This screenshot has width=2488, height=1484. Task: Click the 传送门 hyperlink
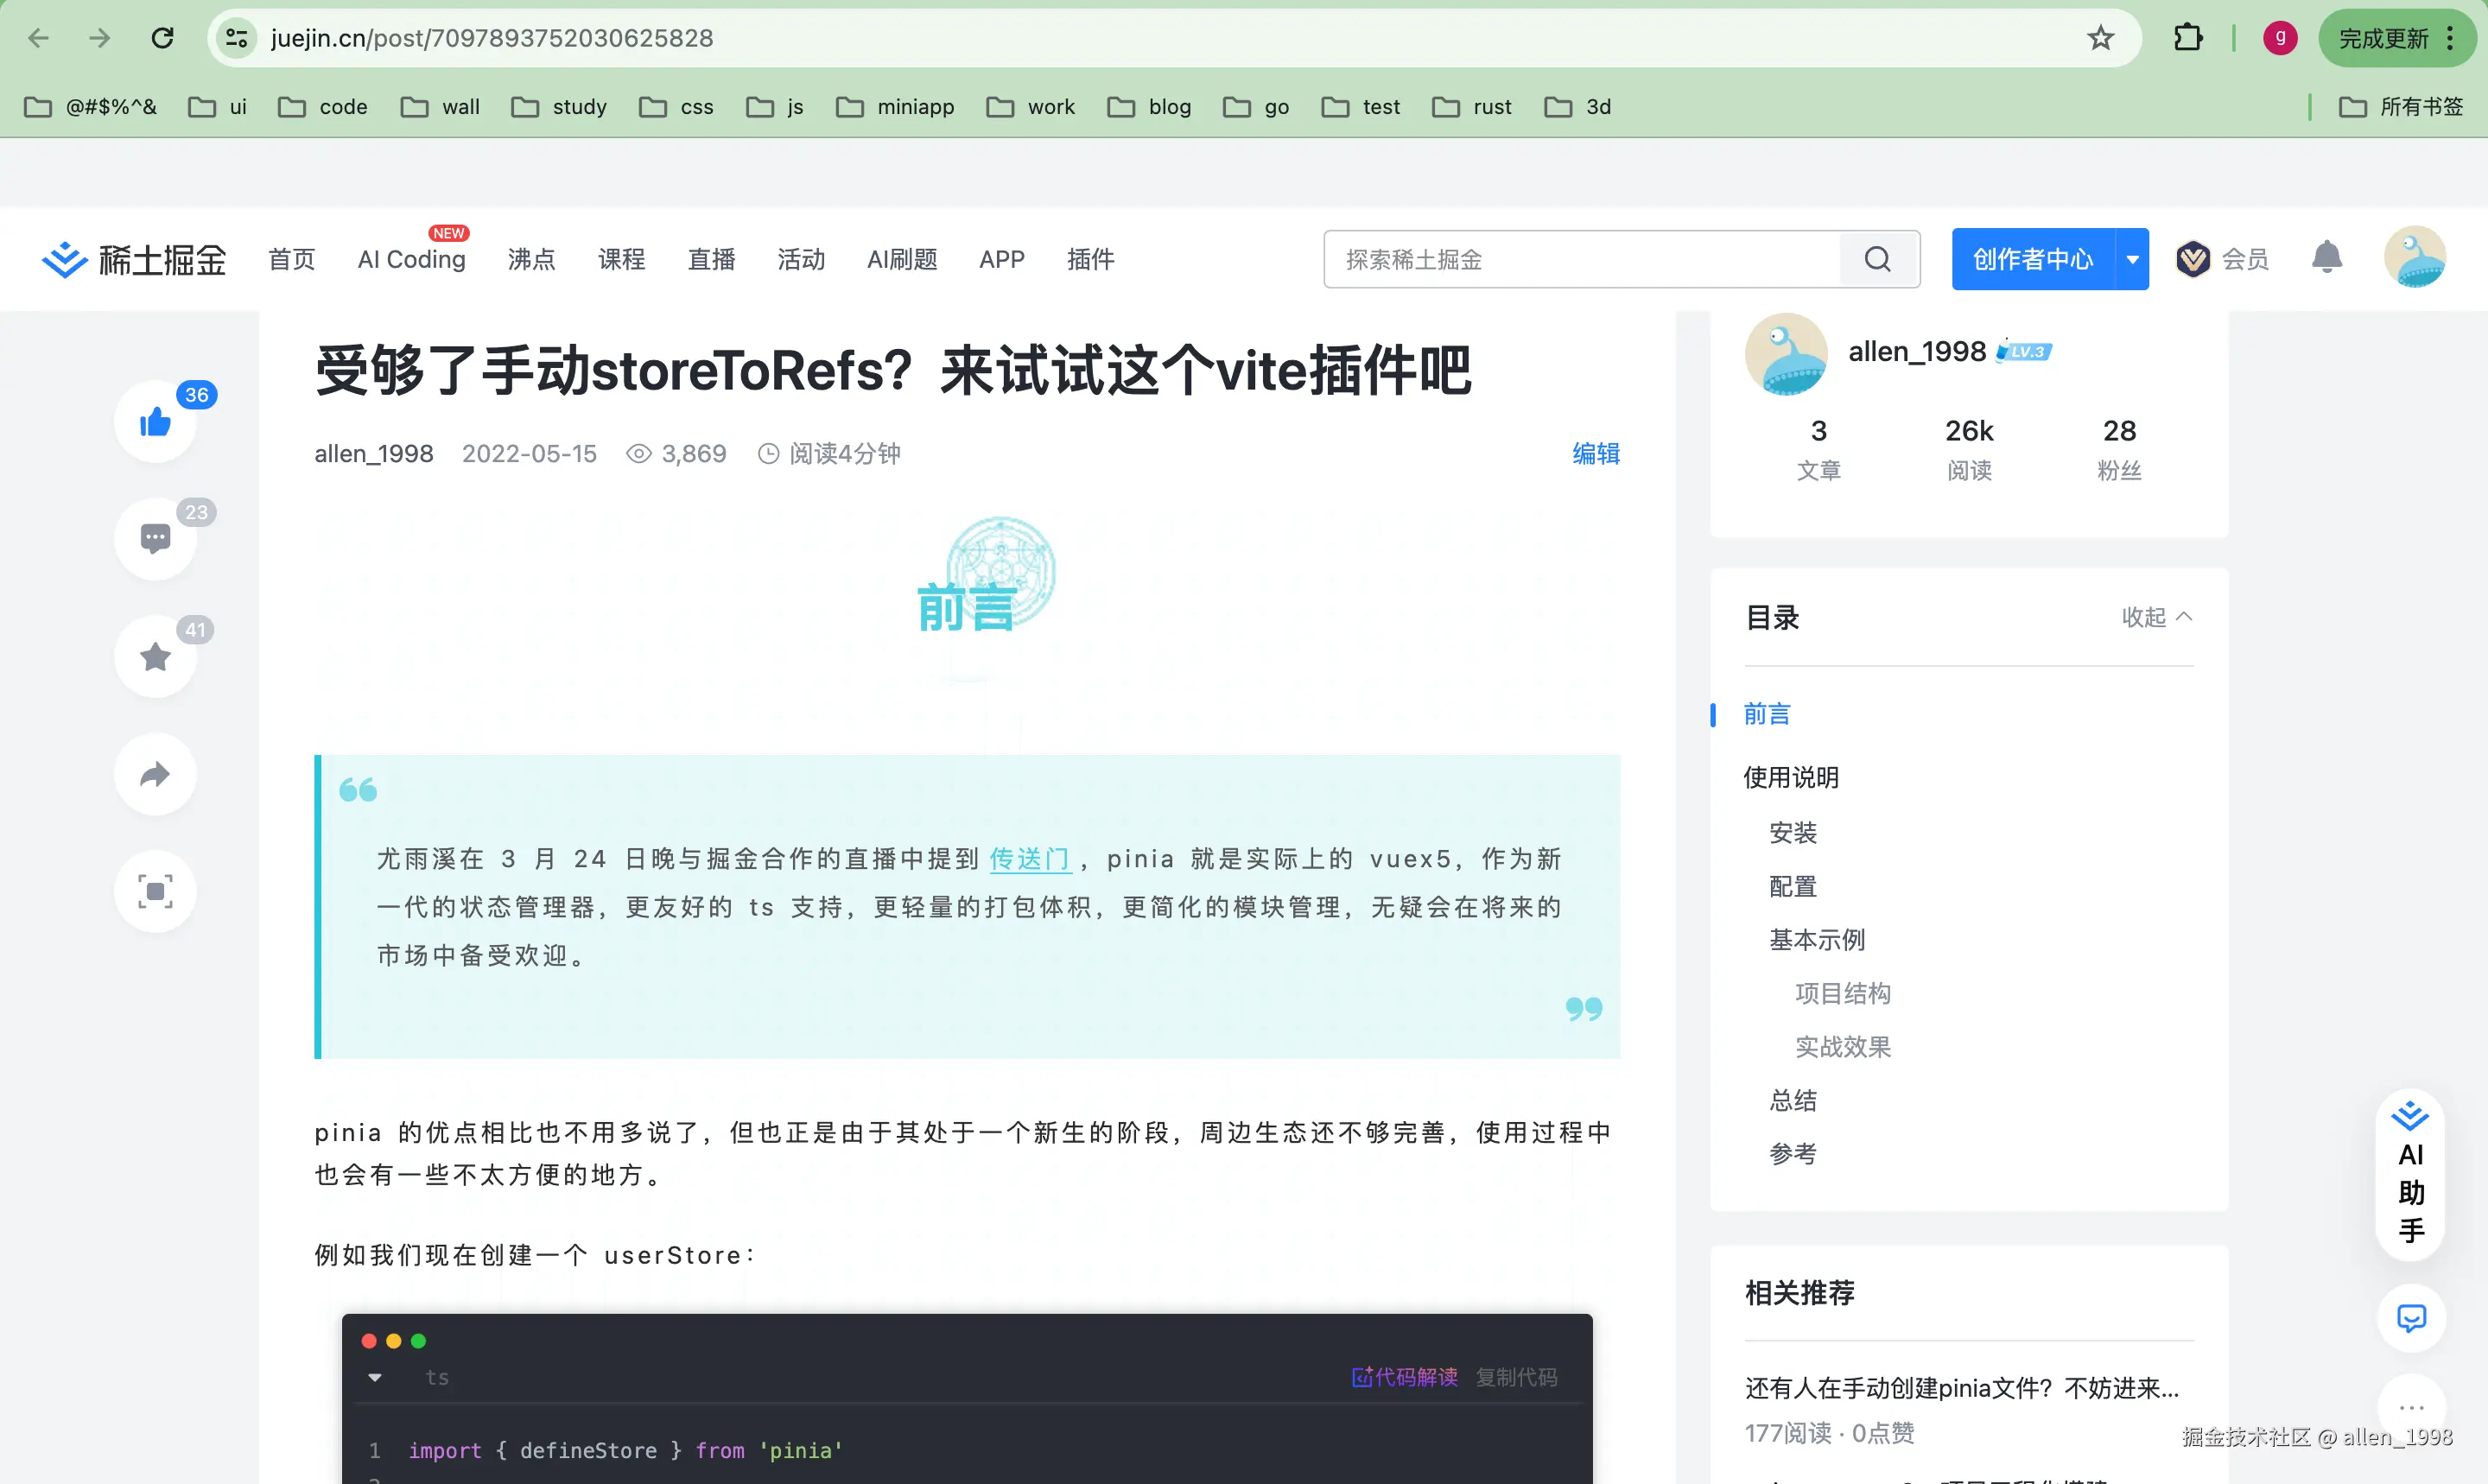(1029, 859)
